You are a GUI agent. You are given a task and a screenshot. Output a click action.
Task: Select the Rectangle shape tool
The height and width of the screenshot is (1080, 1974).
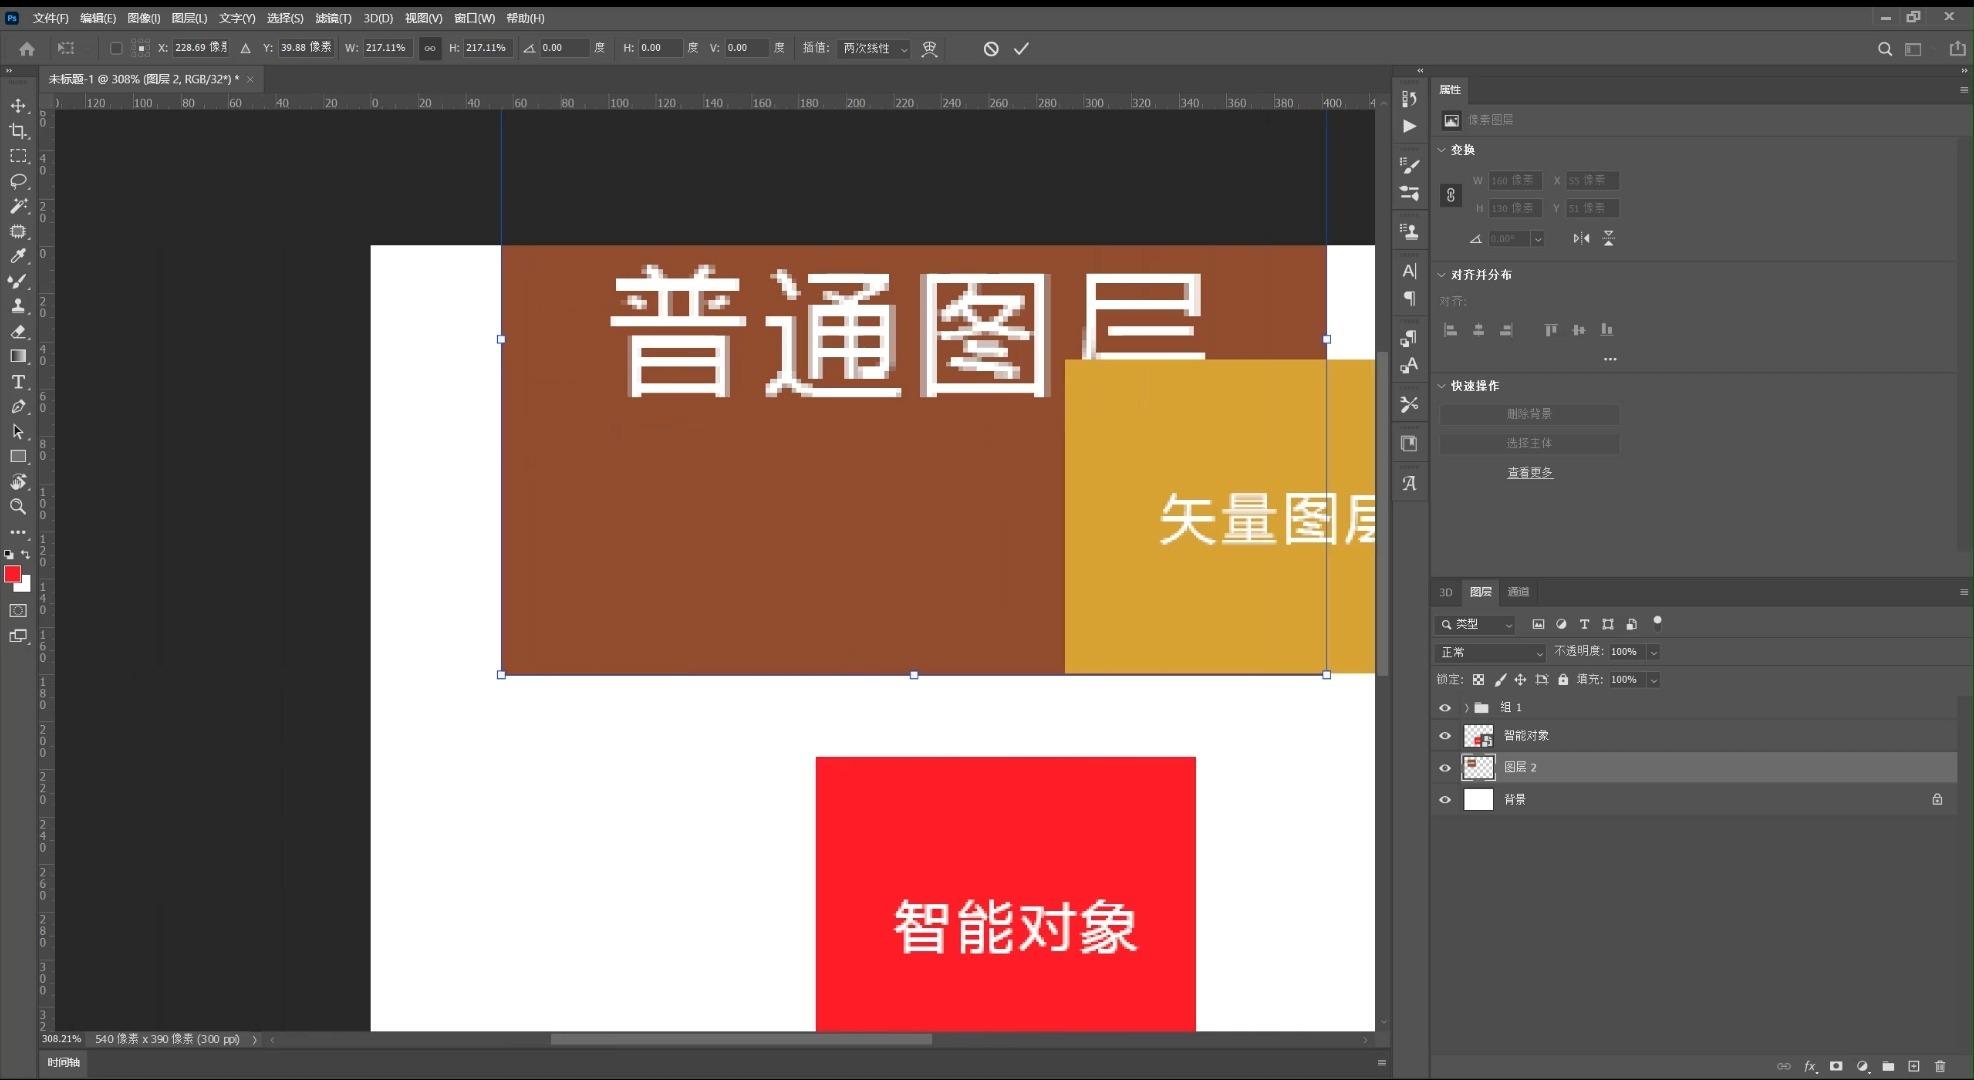[18, 457]
